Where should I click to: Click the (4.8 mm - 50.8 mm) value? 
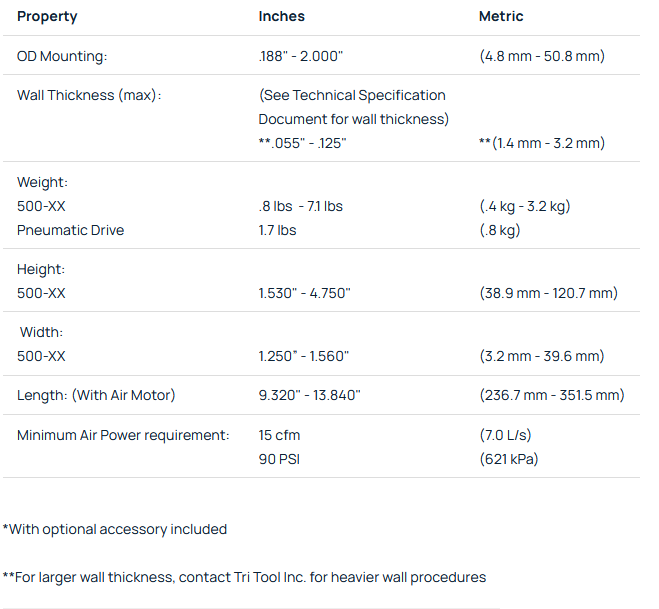click(x=542, y=56)
